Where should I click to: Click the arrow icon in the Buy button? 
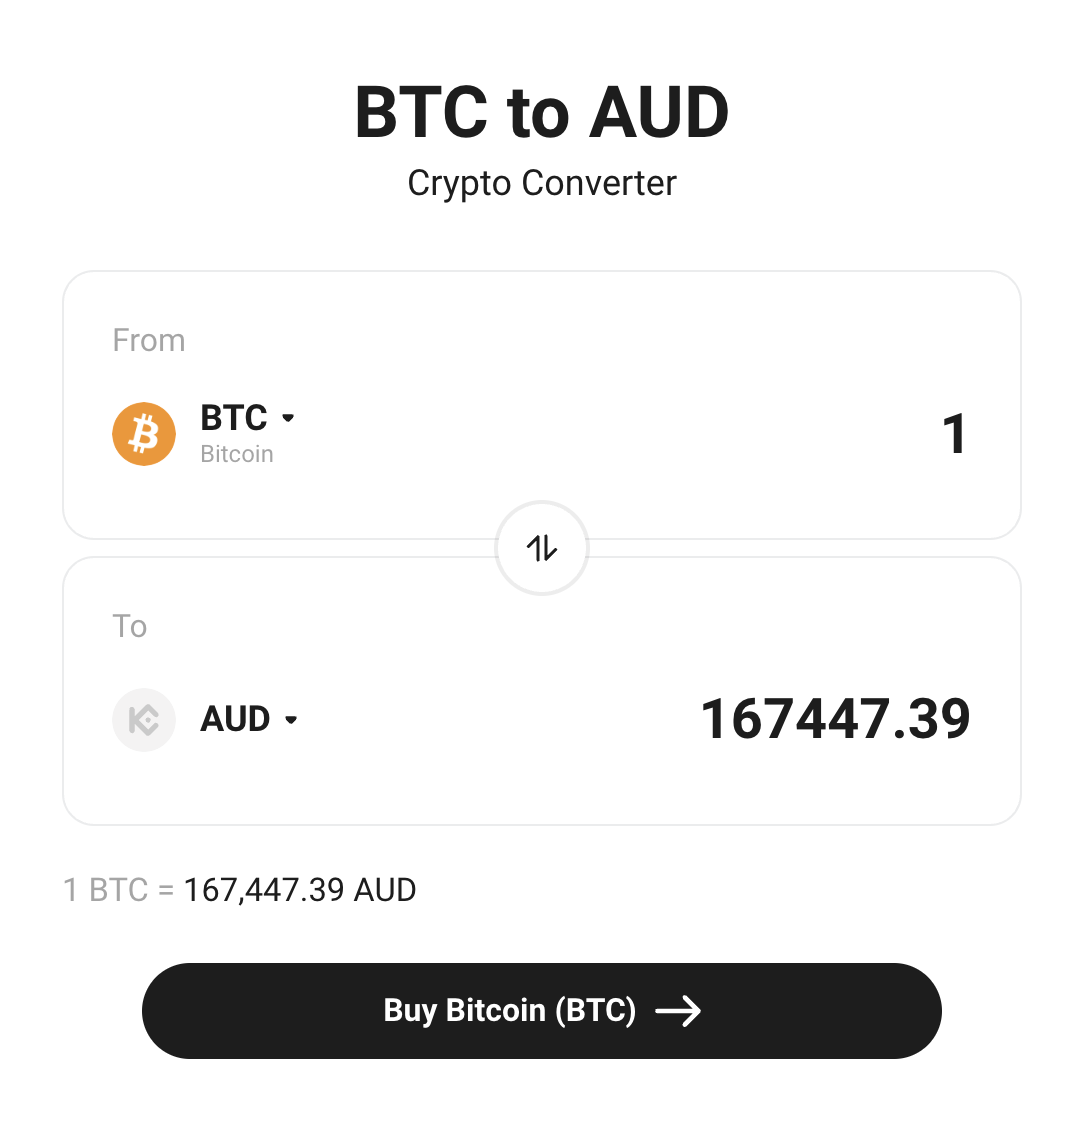tap(678, 1011)
